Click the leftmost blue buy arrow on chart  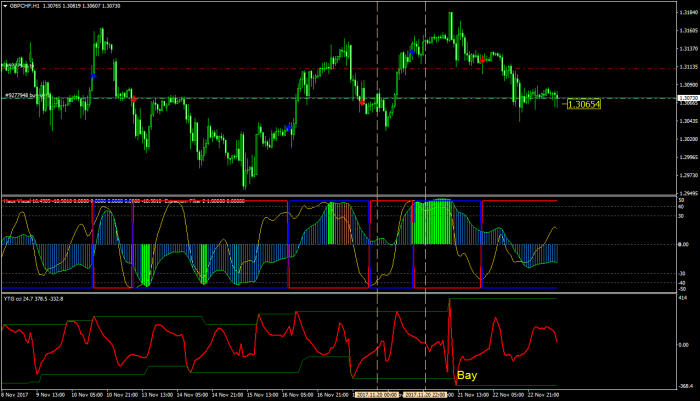coord(93,76)
